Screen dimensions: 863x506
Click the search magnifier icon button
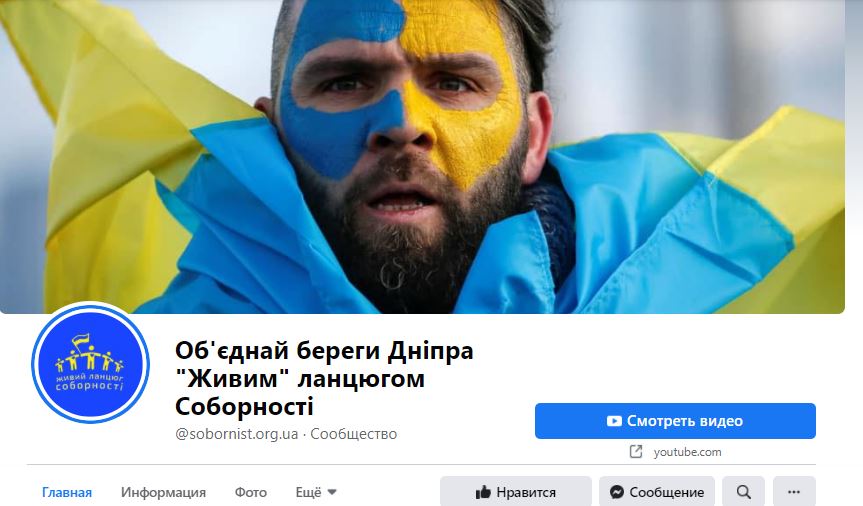tap(743, 492)
